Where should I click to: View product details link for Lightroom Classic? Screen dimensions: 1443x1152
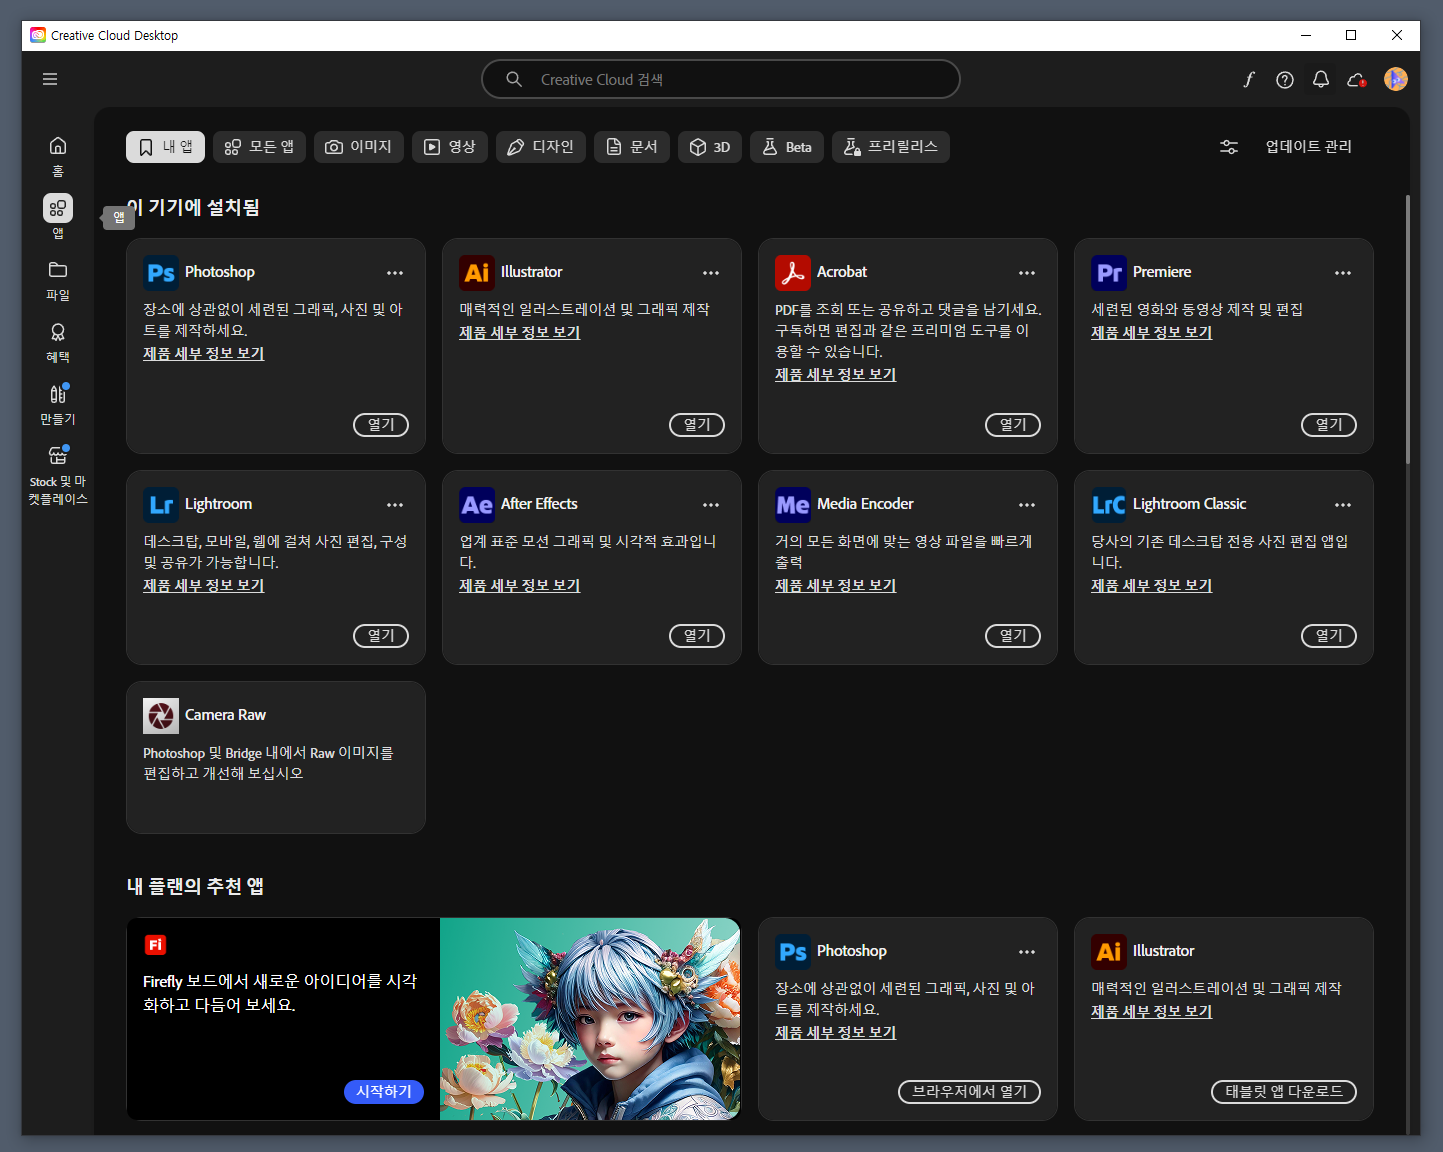coord(1152,585)
